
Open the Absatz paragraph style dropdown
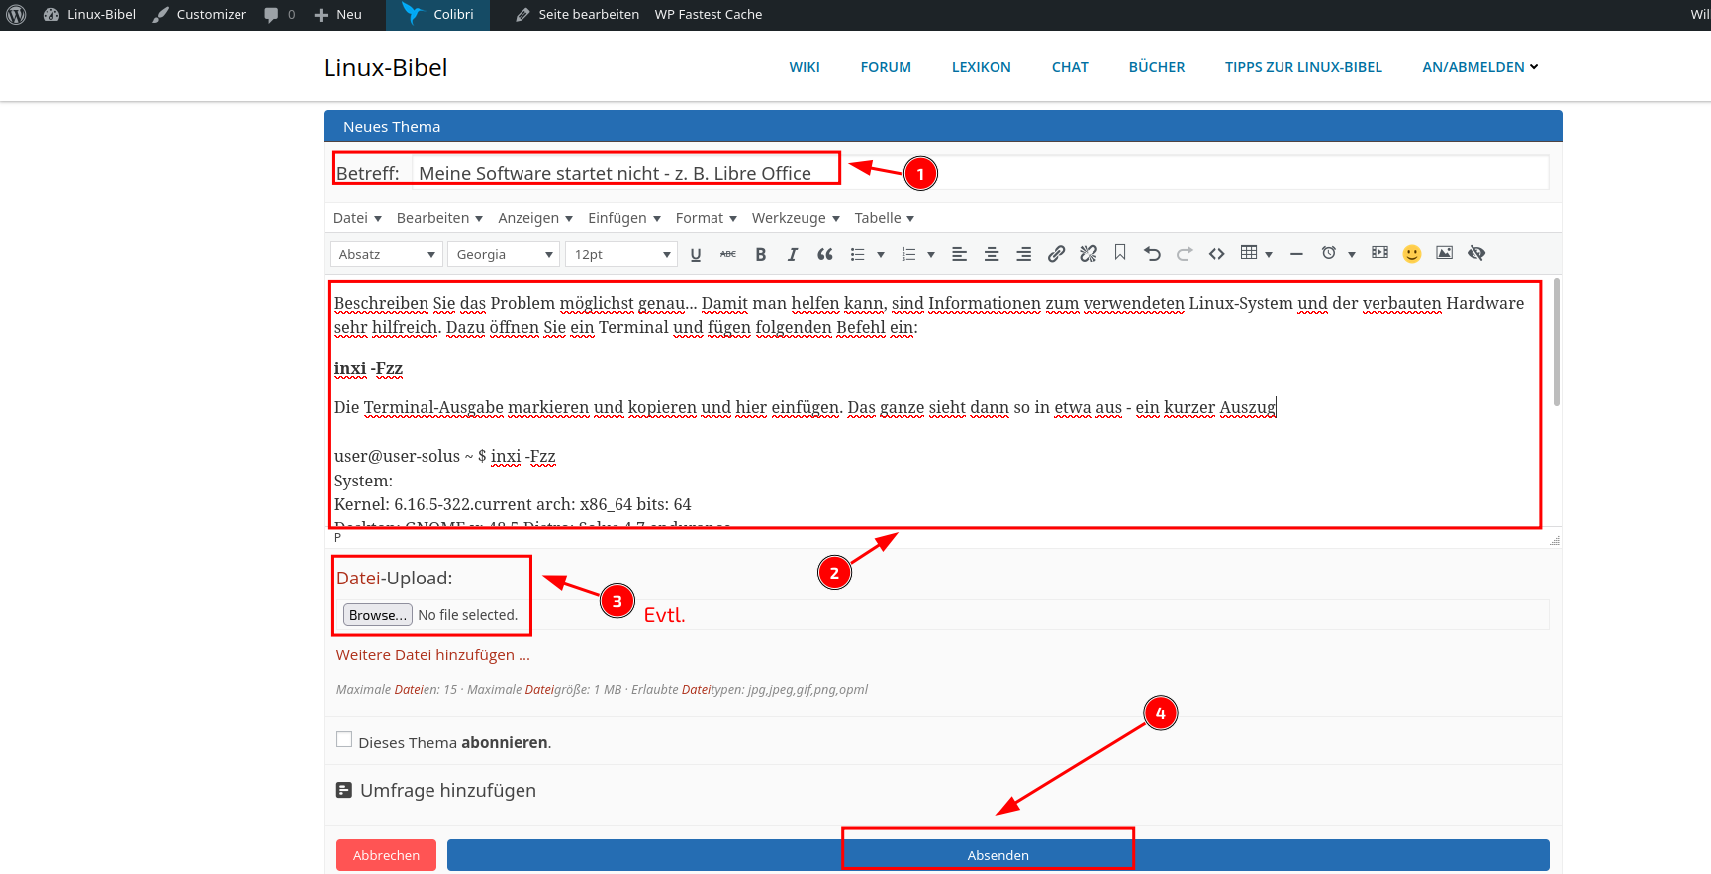(x=386, y=255)
